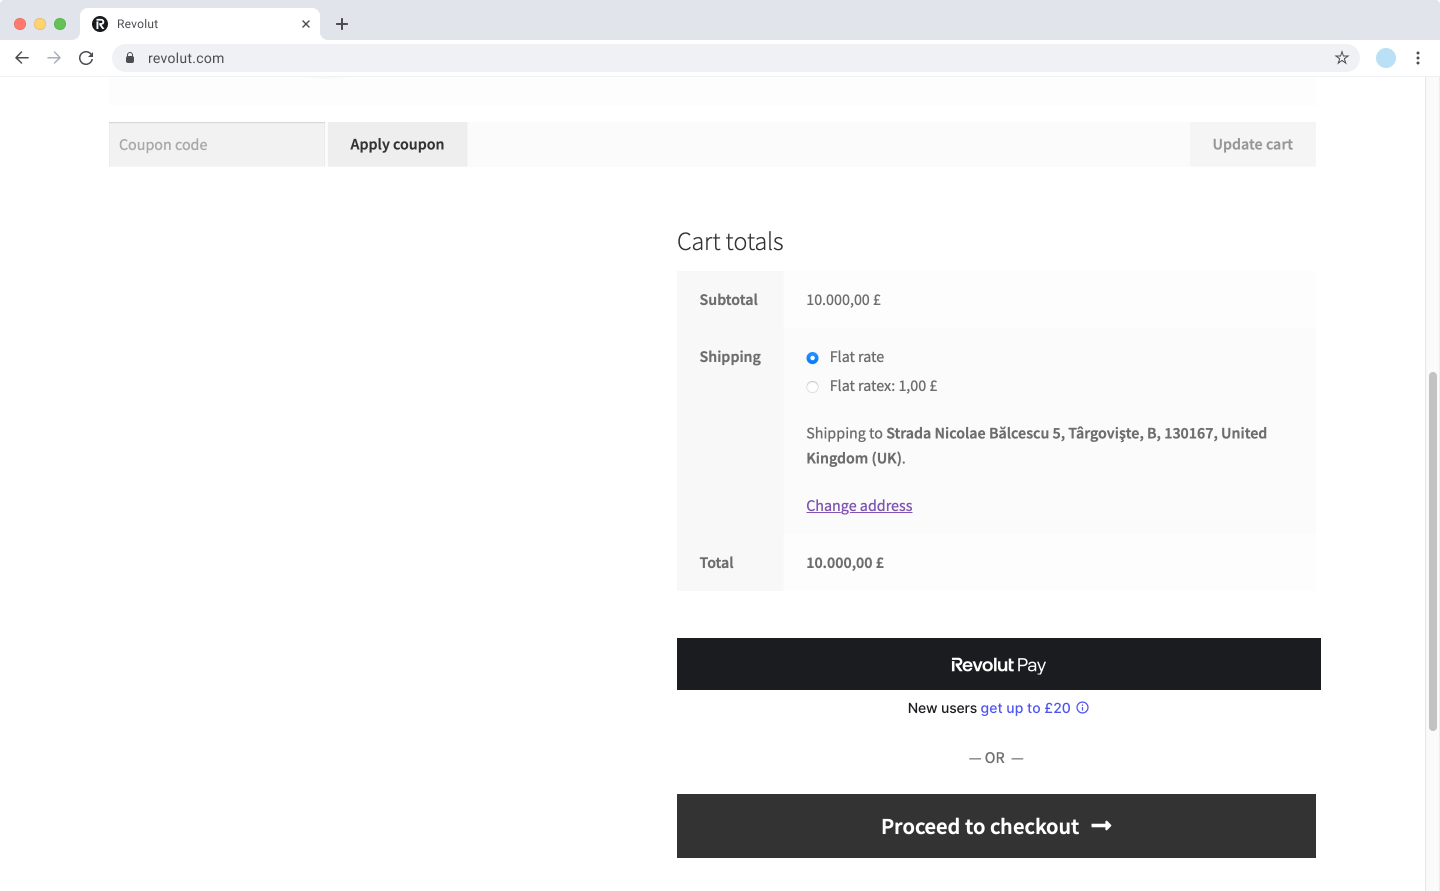This screenshot has width=1440, height=891.
Task: Click the New users text
Action: [x=942, y=708]
